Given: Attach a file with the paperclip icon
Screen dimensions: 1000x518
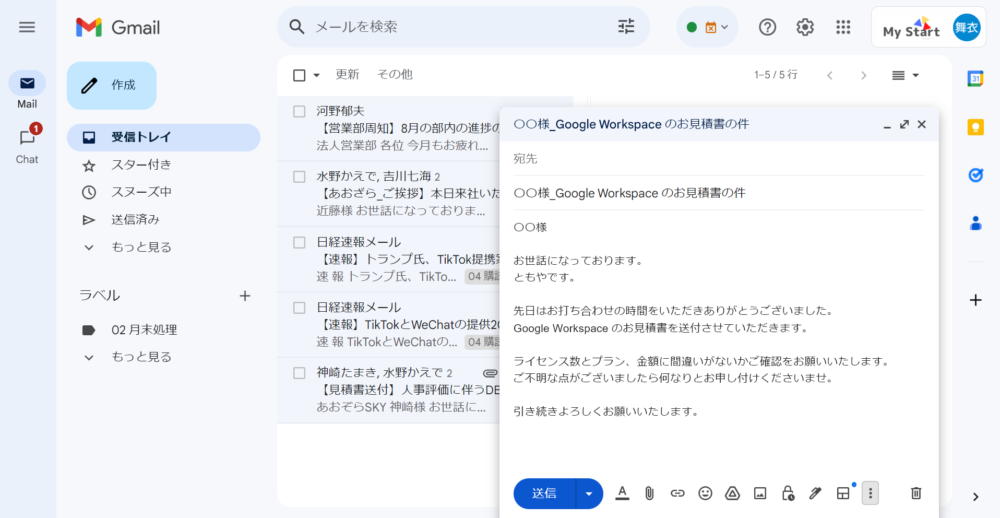Looking at the screenshot, I should (649, 492).
